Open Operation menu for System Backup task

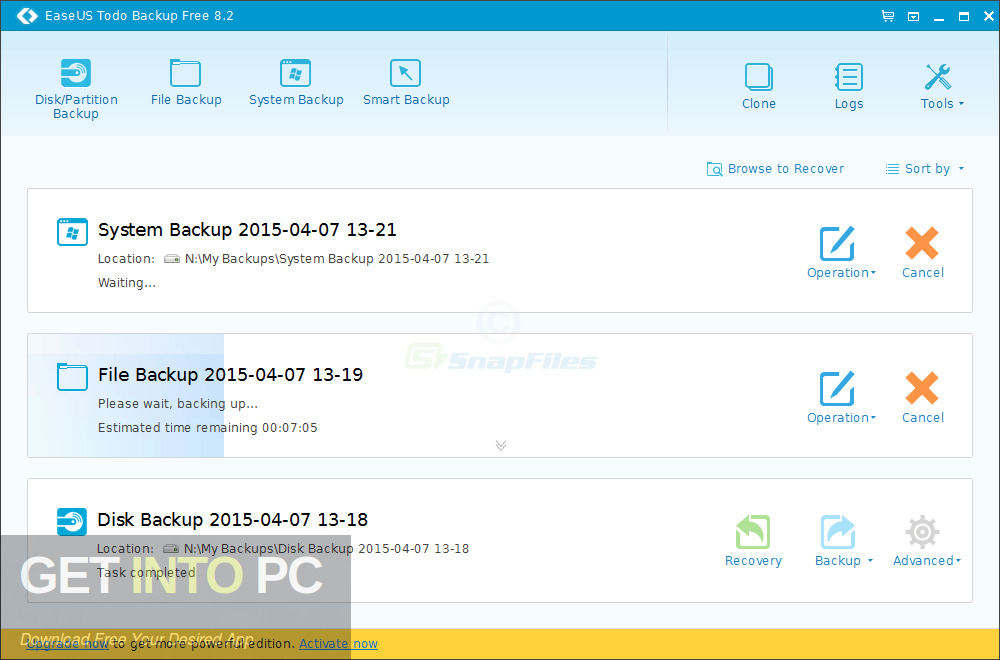pyautogui.click(x=841, y=253)
